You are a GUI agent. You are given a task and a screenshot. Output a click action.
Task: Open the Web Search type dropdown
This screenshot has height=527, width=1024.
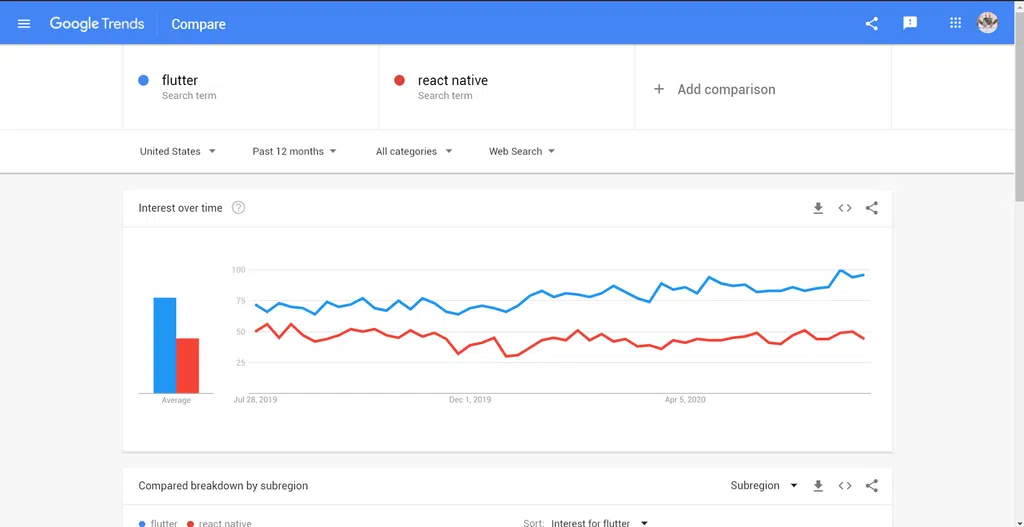[x=522, y=151]
